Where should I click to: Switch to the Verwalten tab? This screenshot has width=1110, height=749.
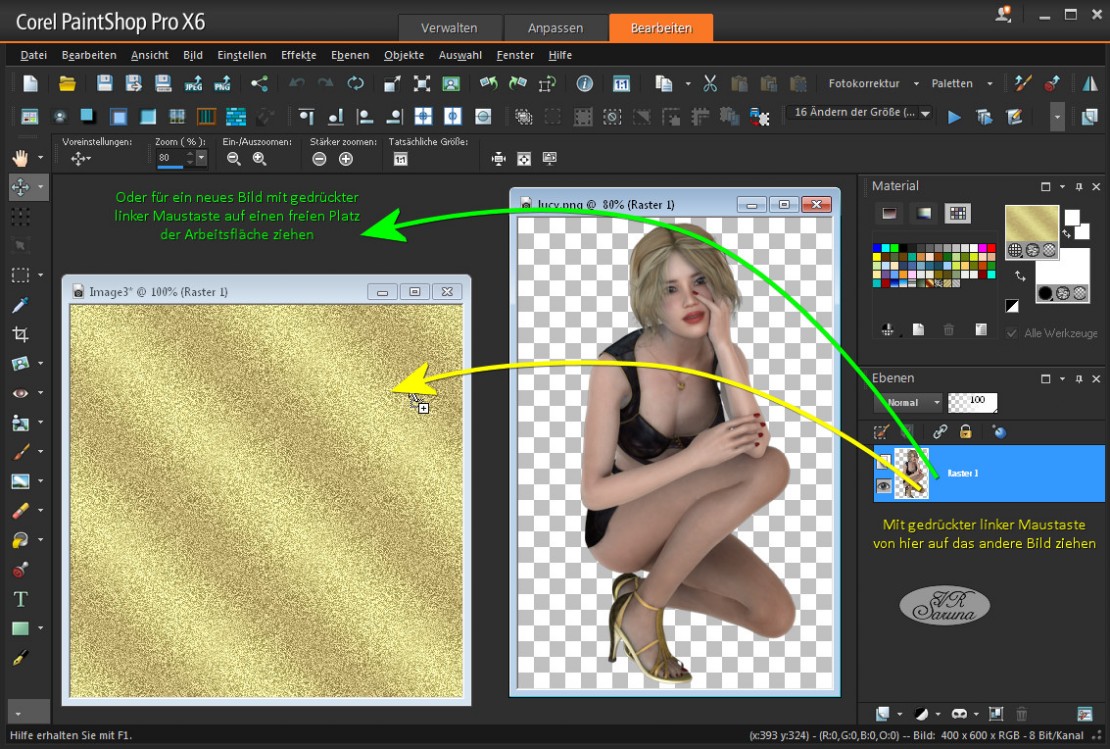[450, 28]
